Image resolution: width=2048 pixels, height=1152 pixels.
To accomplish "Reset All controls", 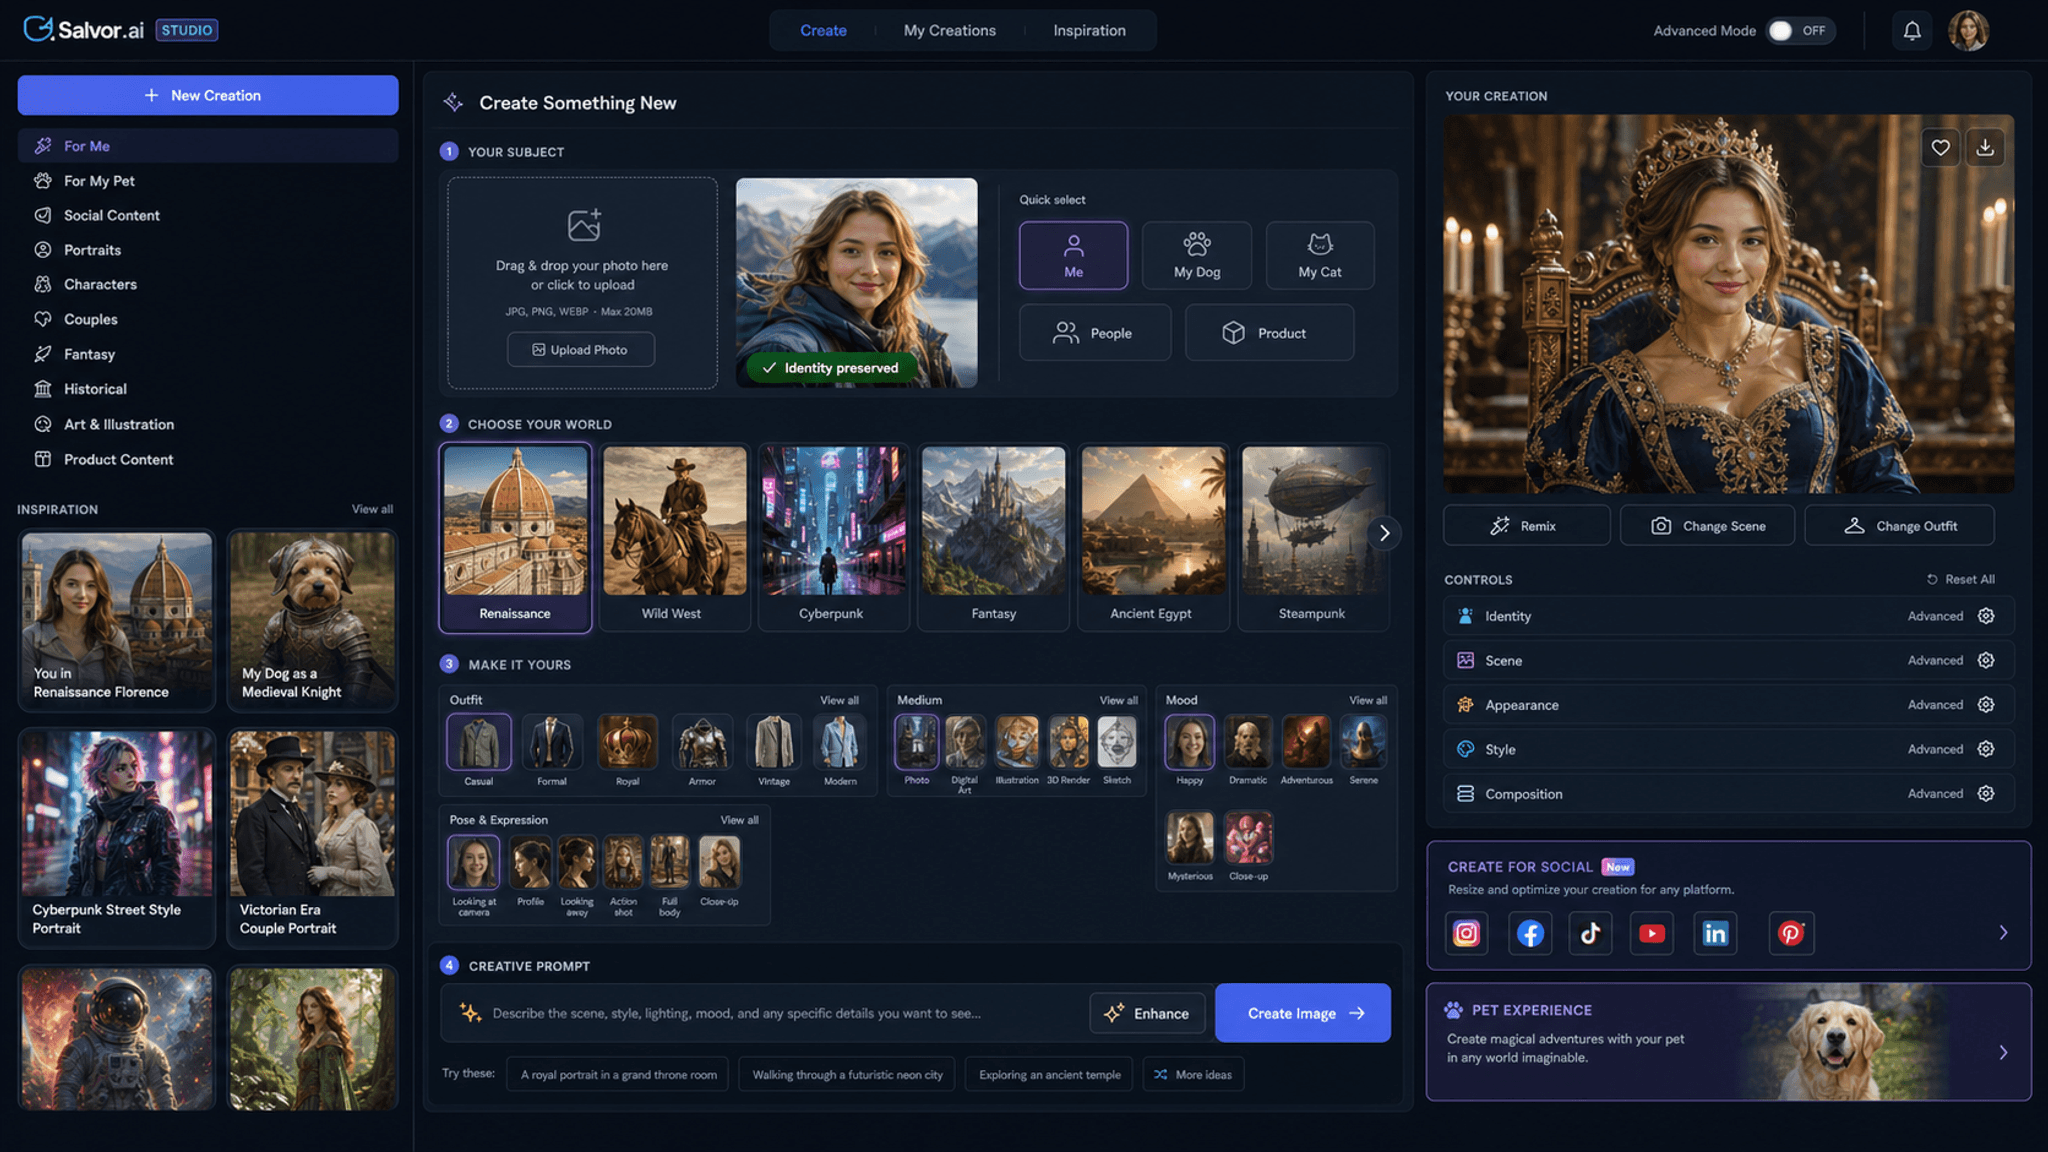I will pyautogui.click(x=1960, y=579).
